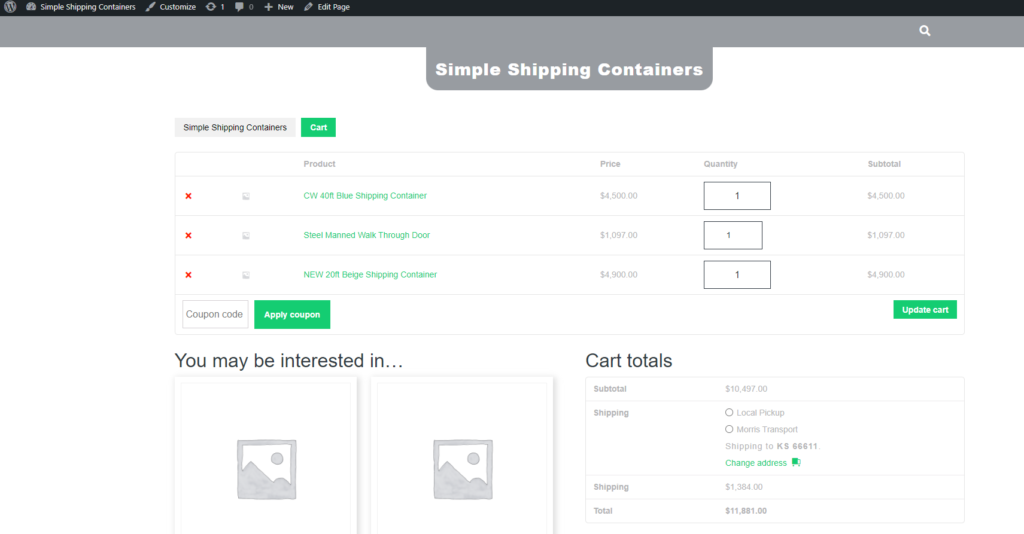Remove the CW 40ft Blue Shipping Container
1024x534 pixels.
pos(188,196)
